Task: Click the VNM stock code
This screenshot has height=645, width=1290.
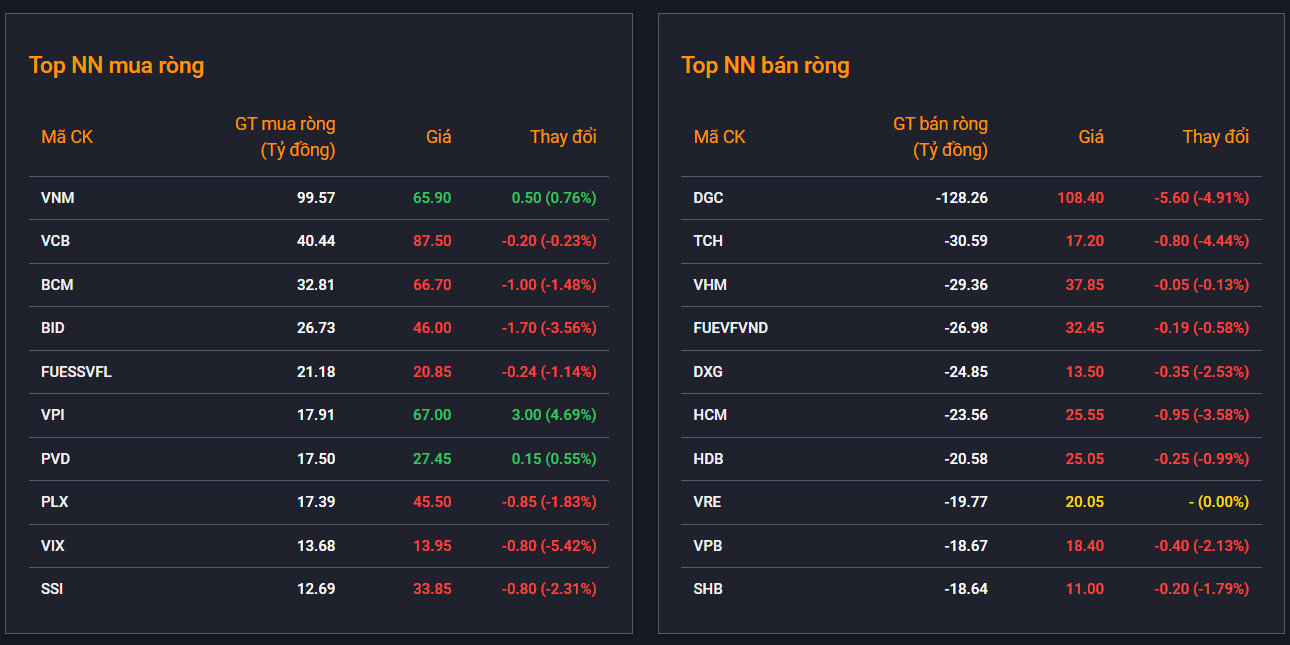Action: click(x=58, y=198)
